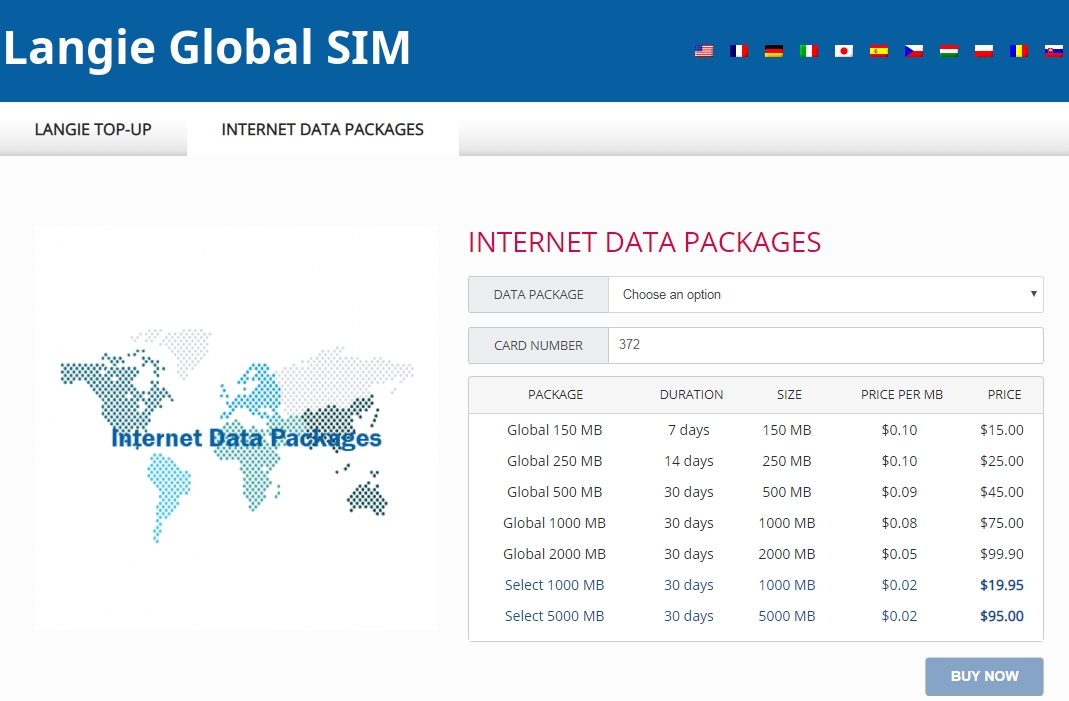Screen dimensions: 1069x701
Task: Click the Internet Data Packages red heading
Action: [644, 243]
